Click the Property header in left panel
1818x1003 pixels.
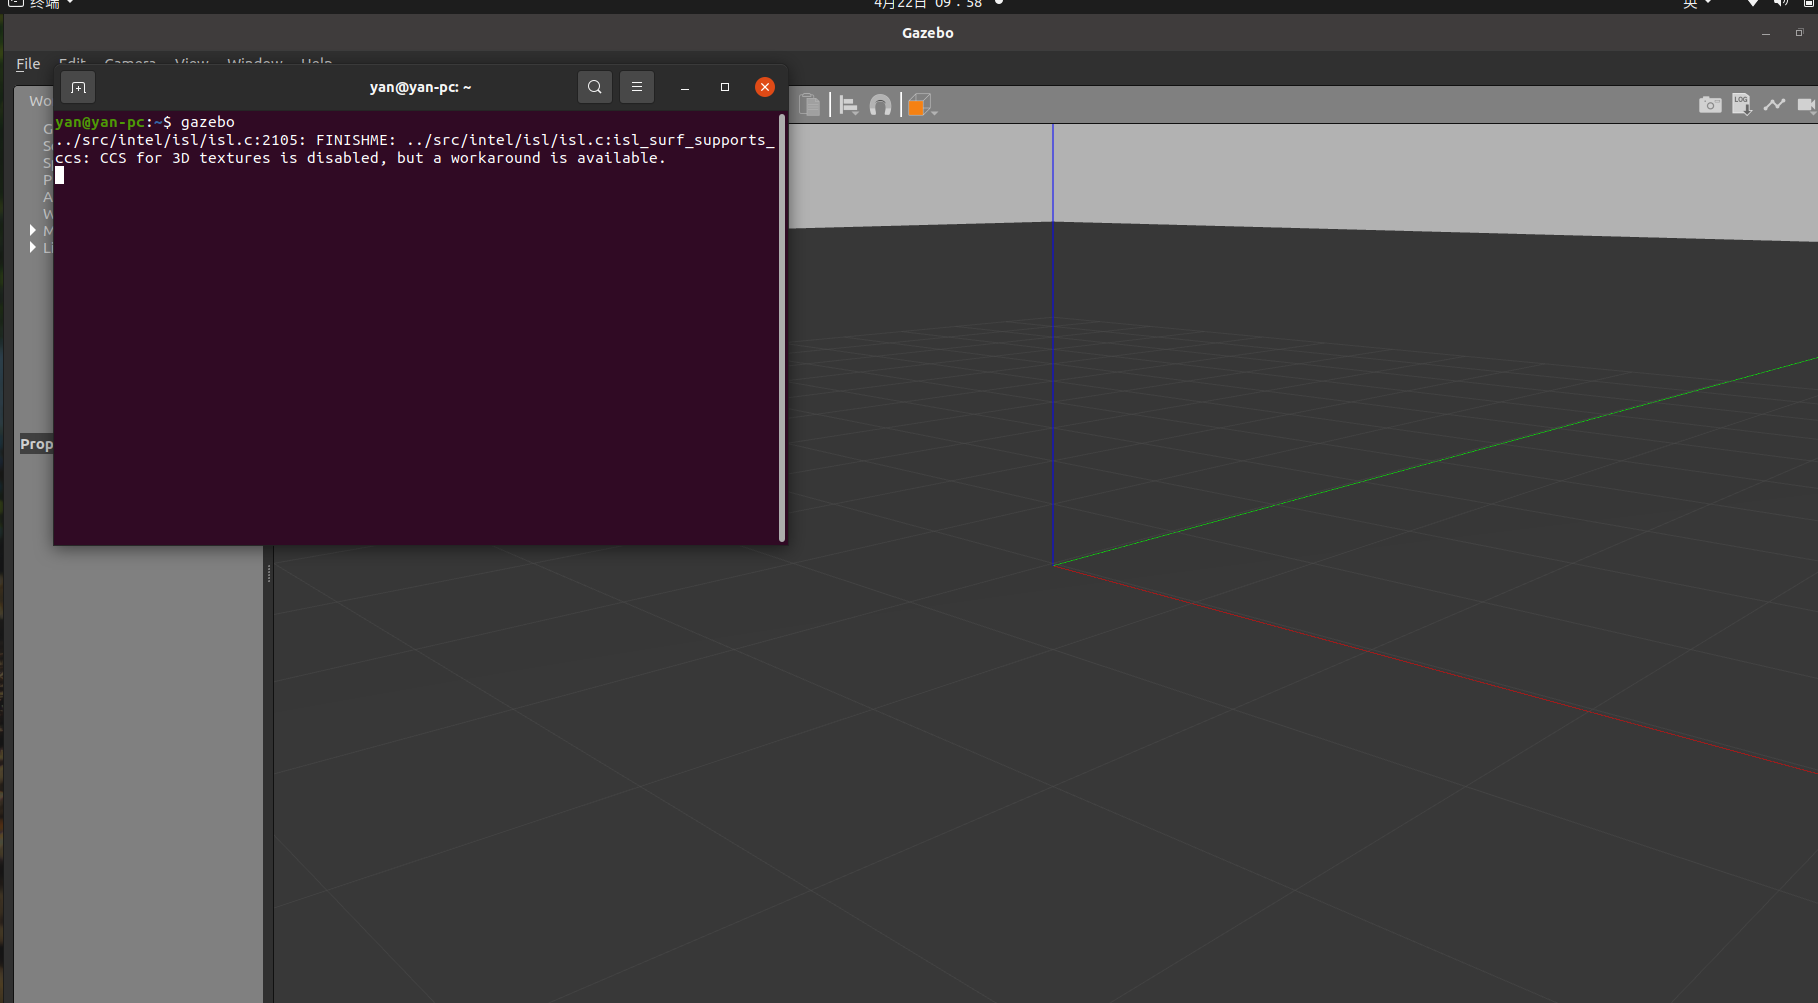click(37, 444)
